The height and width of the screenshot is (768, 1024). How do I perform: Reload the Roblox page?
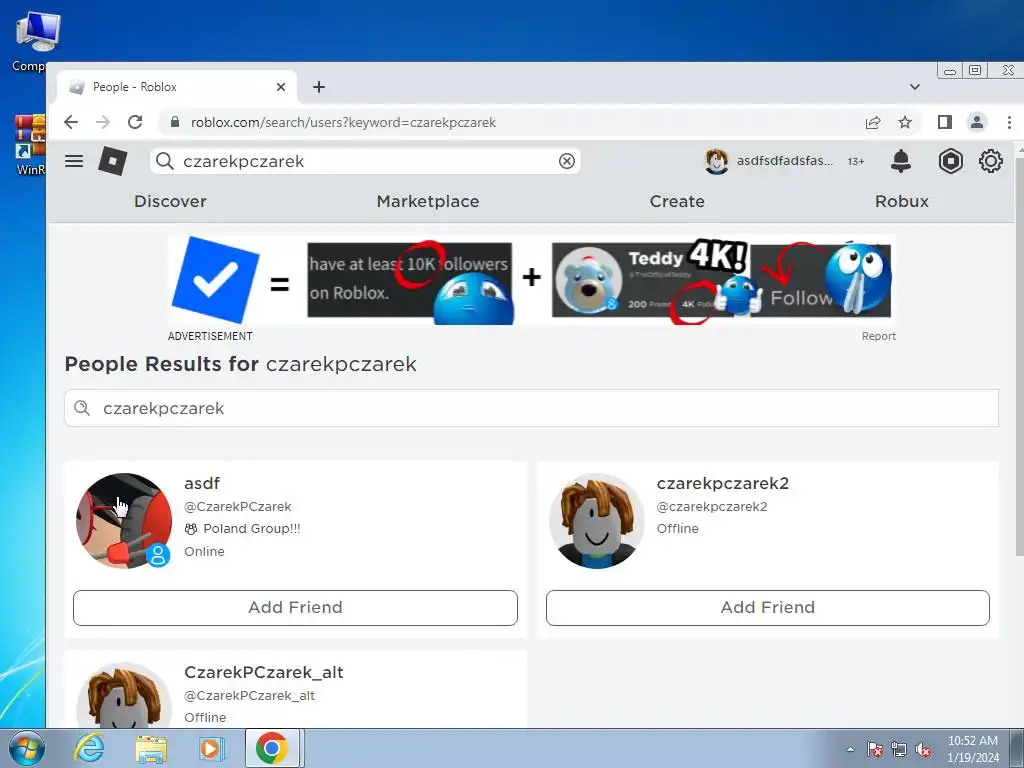pyautogui.click(x=135, y=122)
